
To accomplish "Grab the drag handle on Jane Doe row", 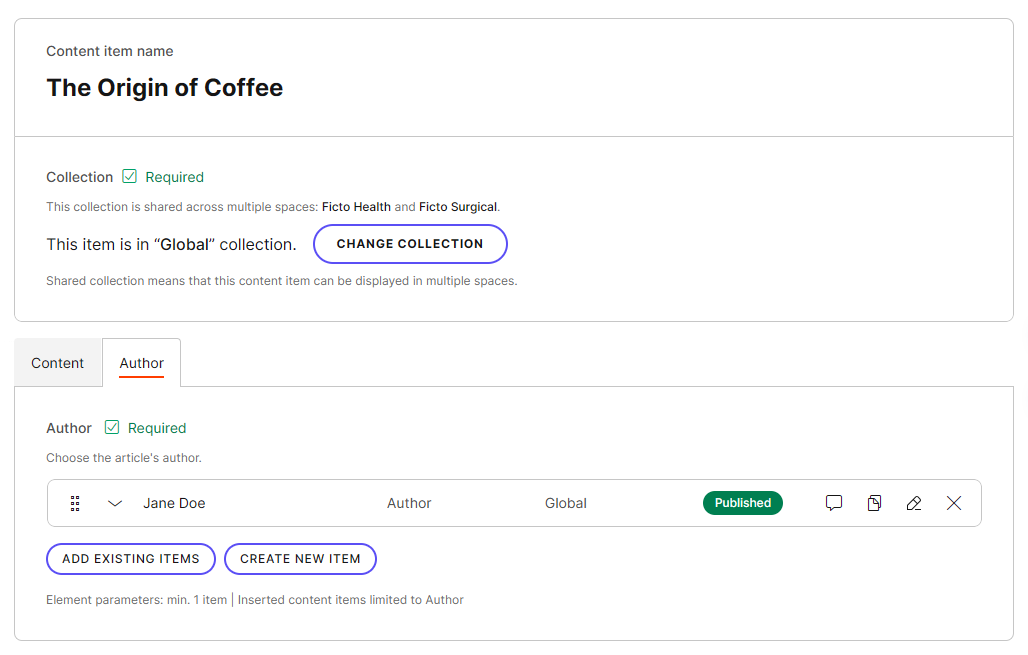I will [x=75, y=503].
